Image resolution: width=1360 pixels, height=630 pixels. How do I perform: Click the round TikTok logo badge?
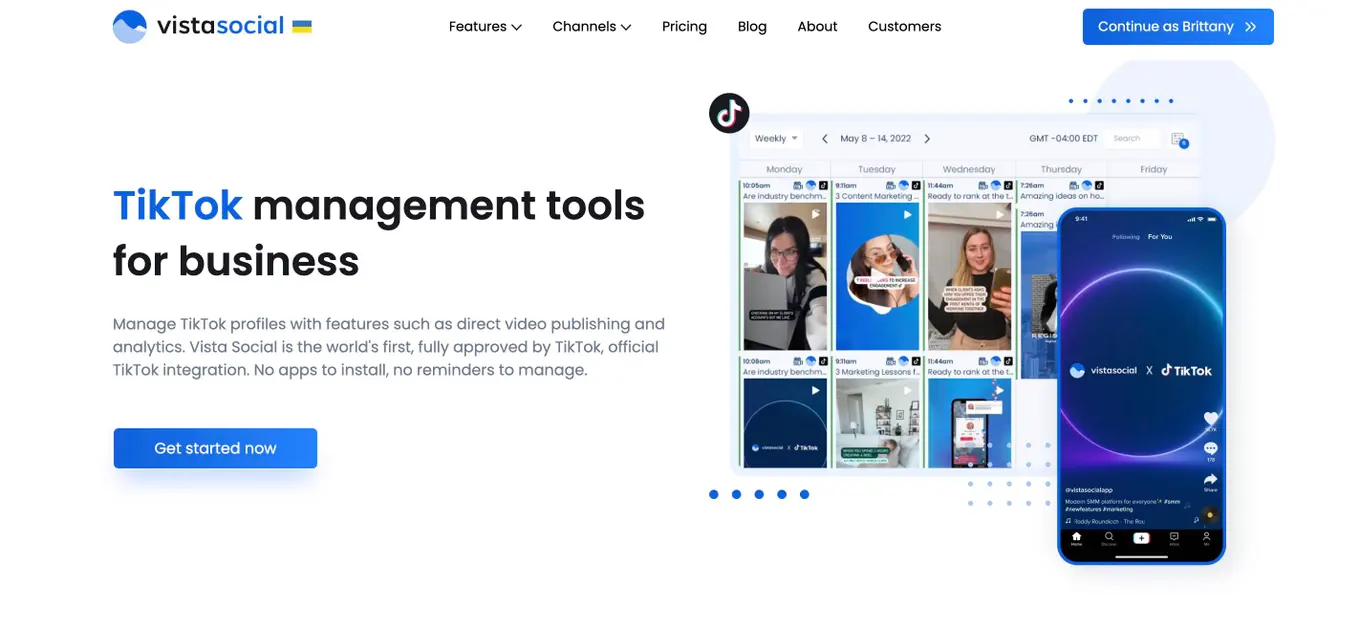tap(729, 113)
